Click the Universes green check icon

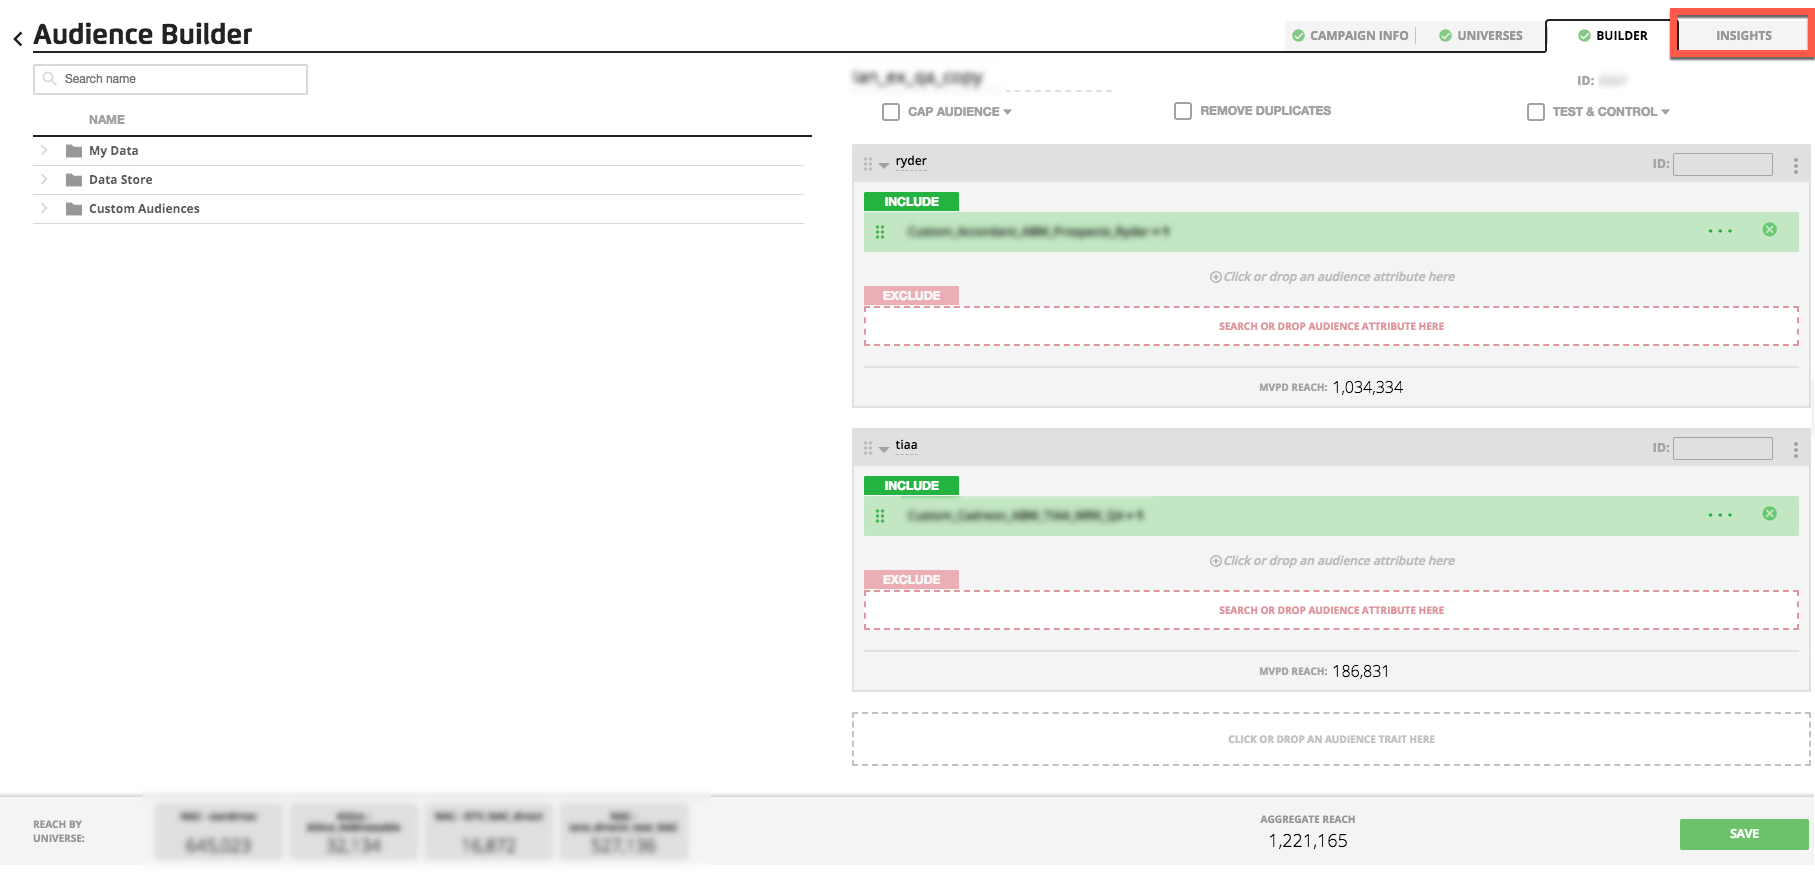[1445, 36]
